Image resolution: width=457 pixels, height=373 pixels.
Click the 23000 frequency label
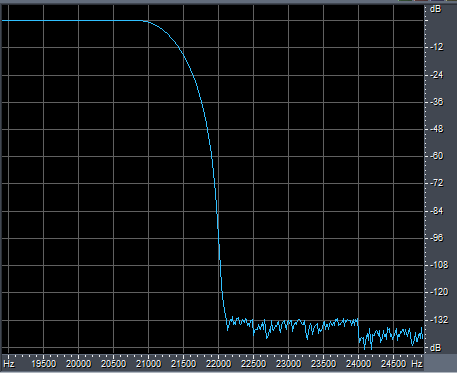288,363
